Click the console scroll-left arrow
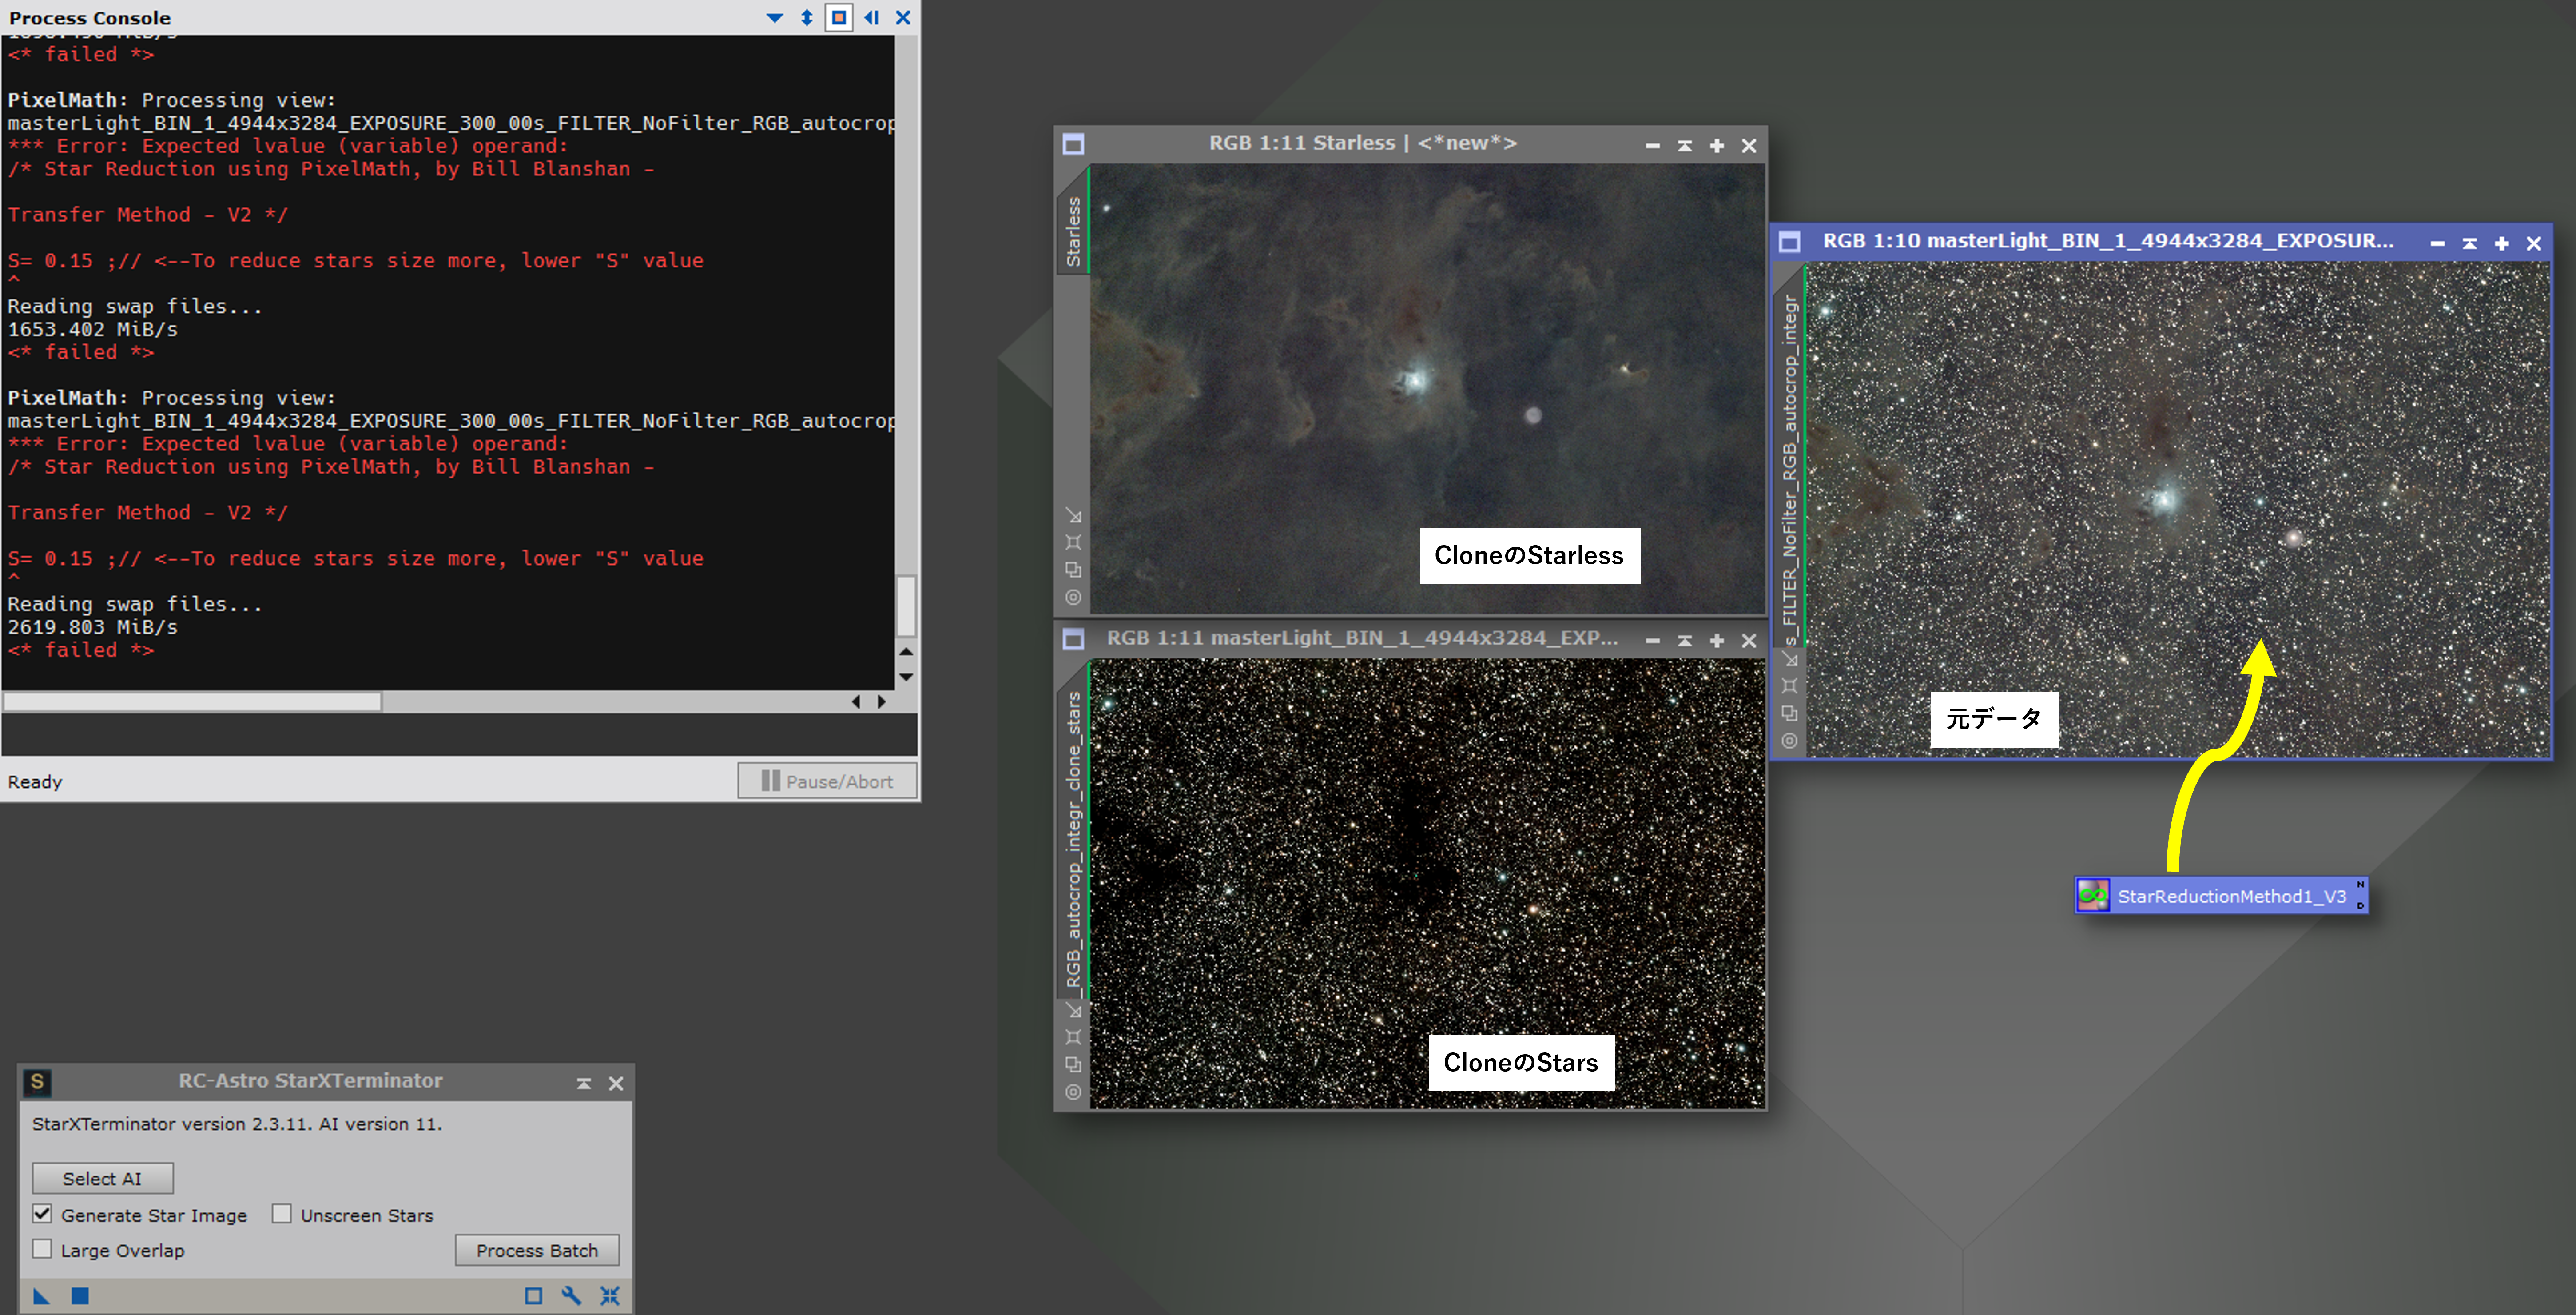 point(856,702)
